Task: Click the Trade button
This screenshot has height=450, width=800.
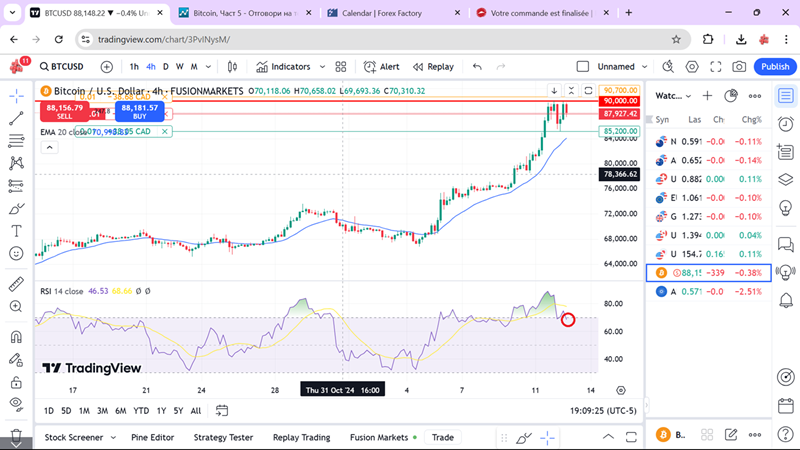Action: (x=442, y=437)
